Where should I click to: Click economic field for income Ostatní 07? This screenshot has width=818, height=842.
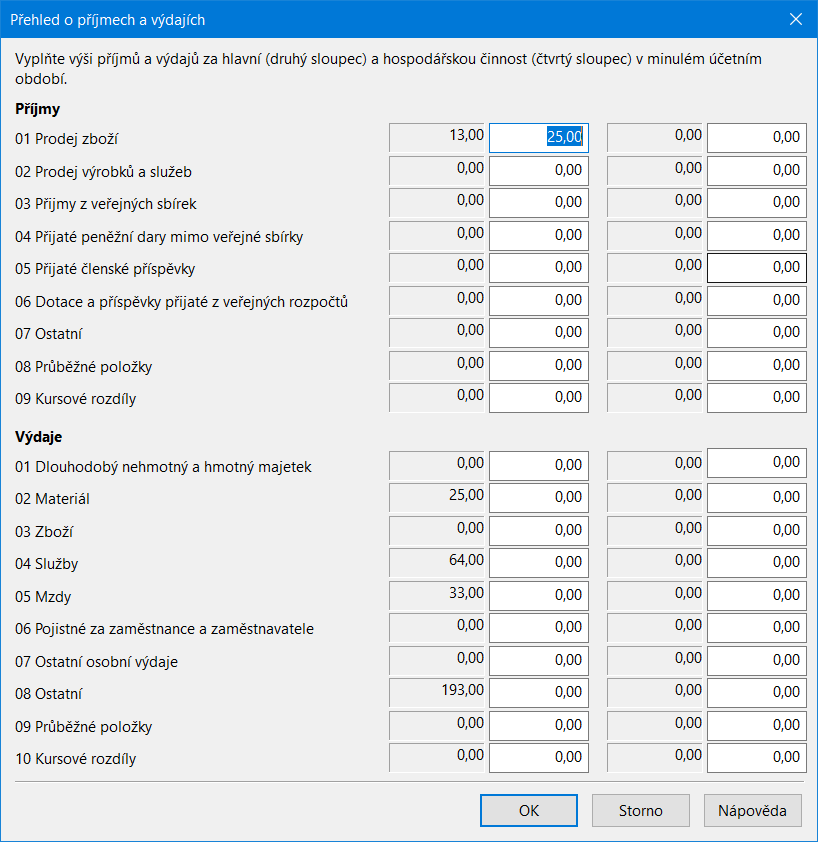coord(757,333)
